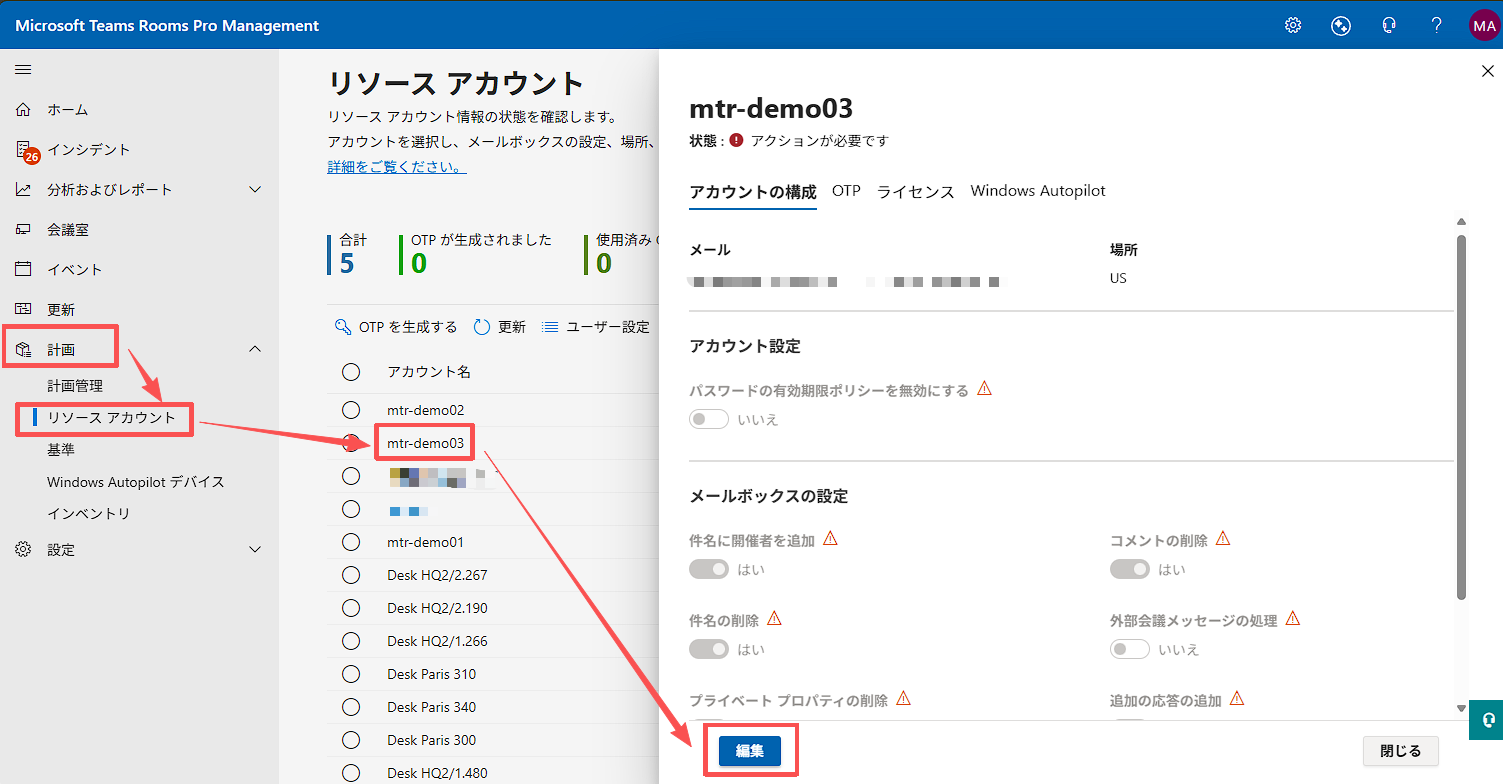Open the settings gear in header
This screenshot has height=784, width=1503.
click(1293, 26)
